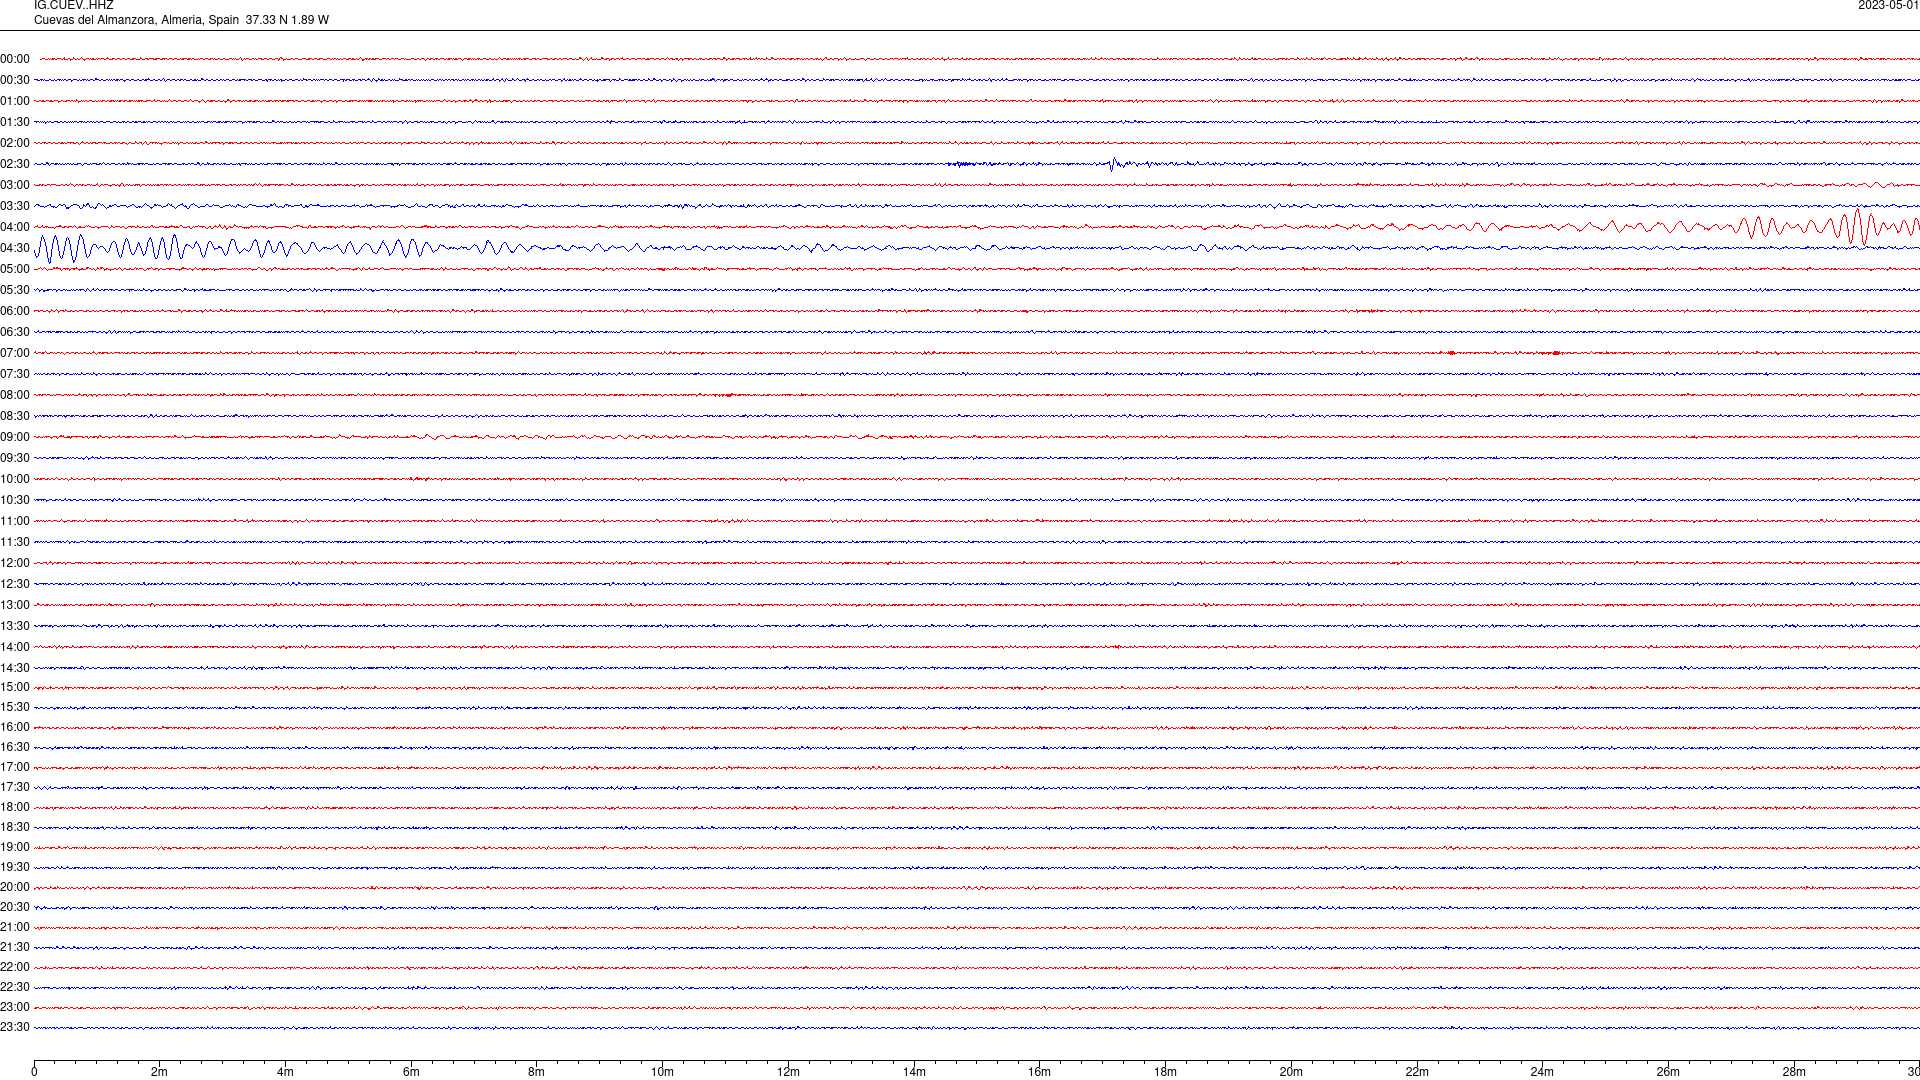Click the 14:30 time label
The width and height of the screenshot is (1920, 1080).
click(x=15, y=668)
